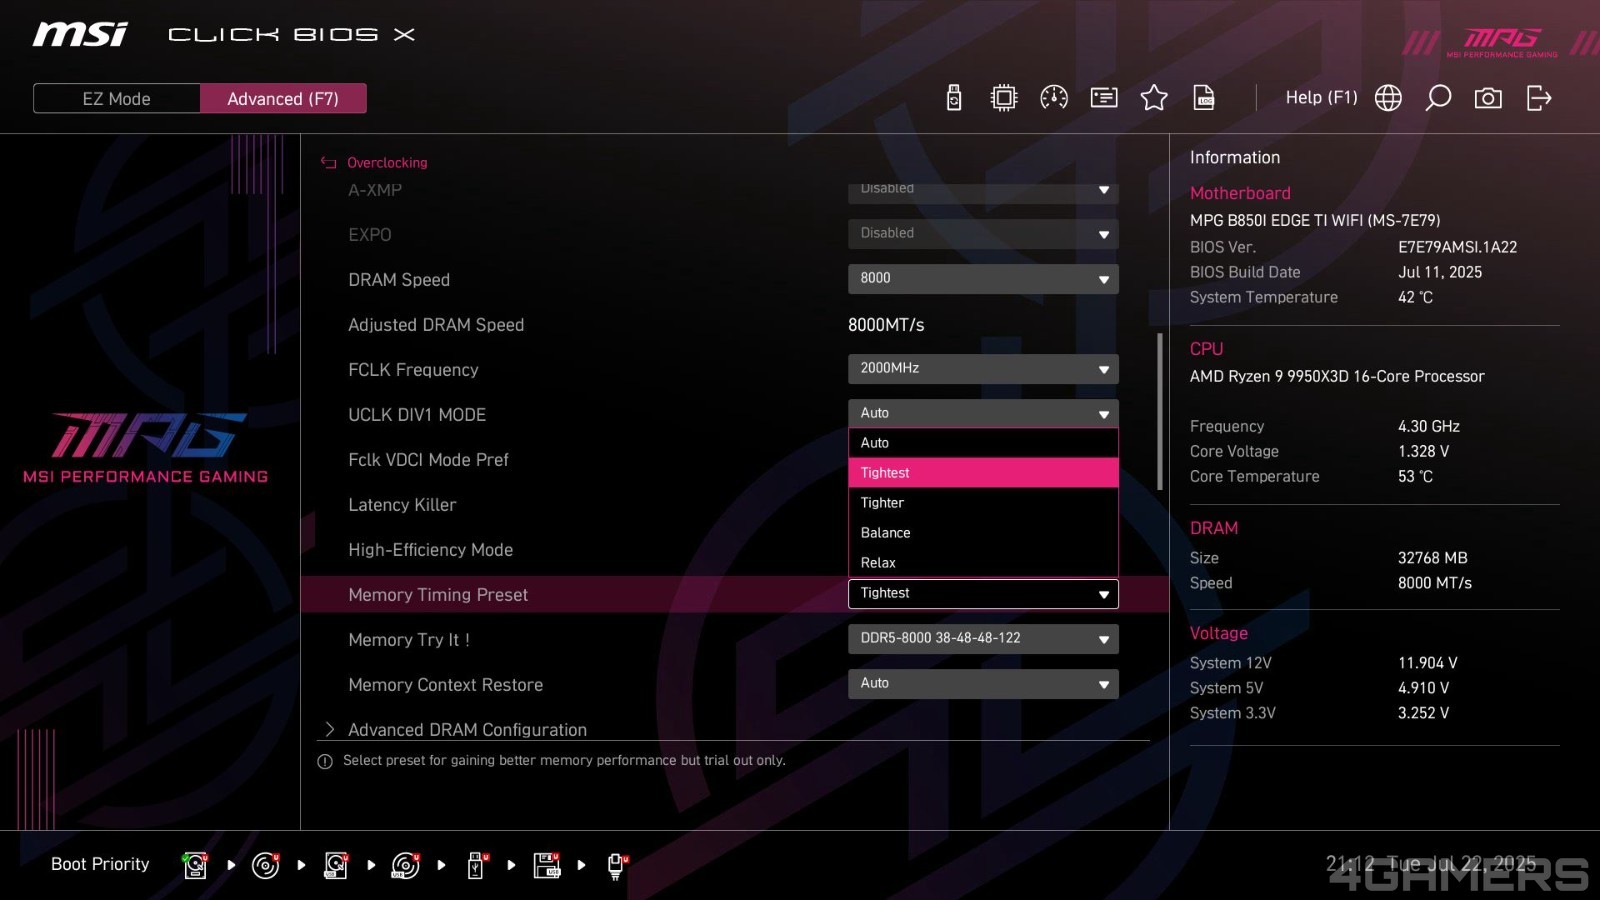Image resolution: width=1600 pixels, height=900 pixels.
Task: Select the Latency Killer setting
Action: [402, 505]
